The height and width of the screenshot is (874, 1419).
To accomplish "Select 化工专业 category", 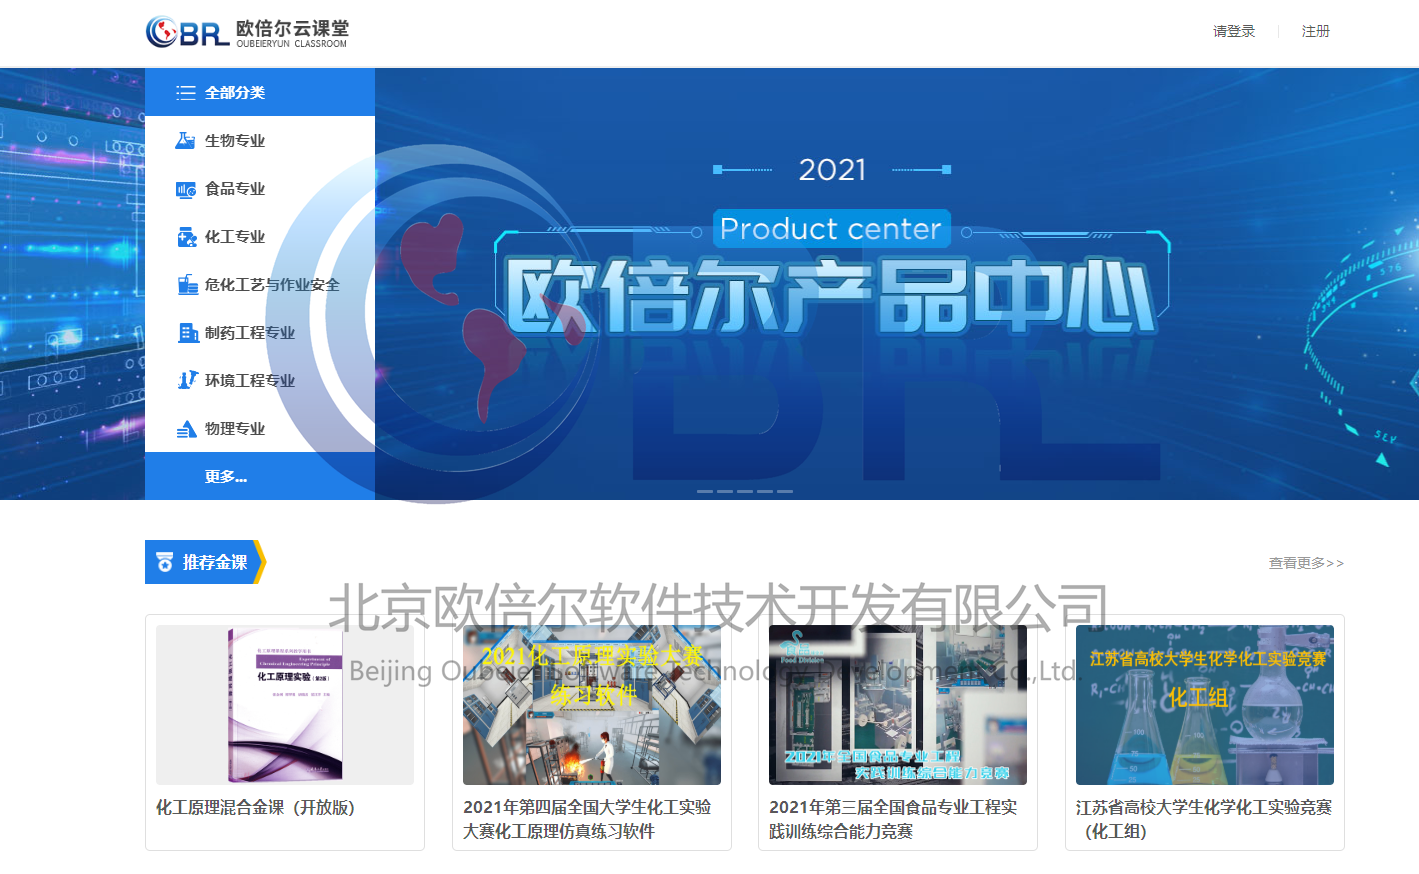I will click(260, 236).
